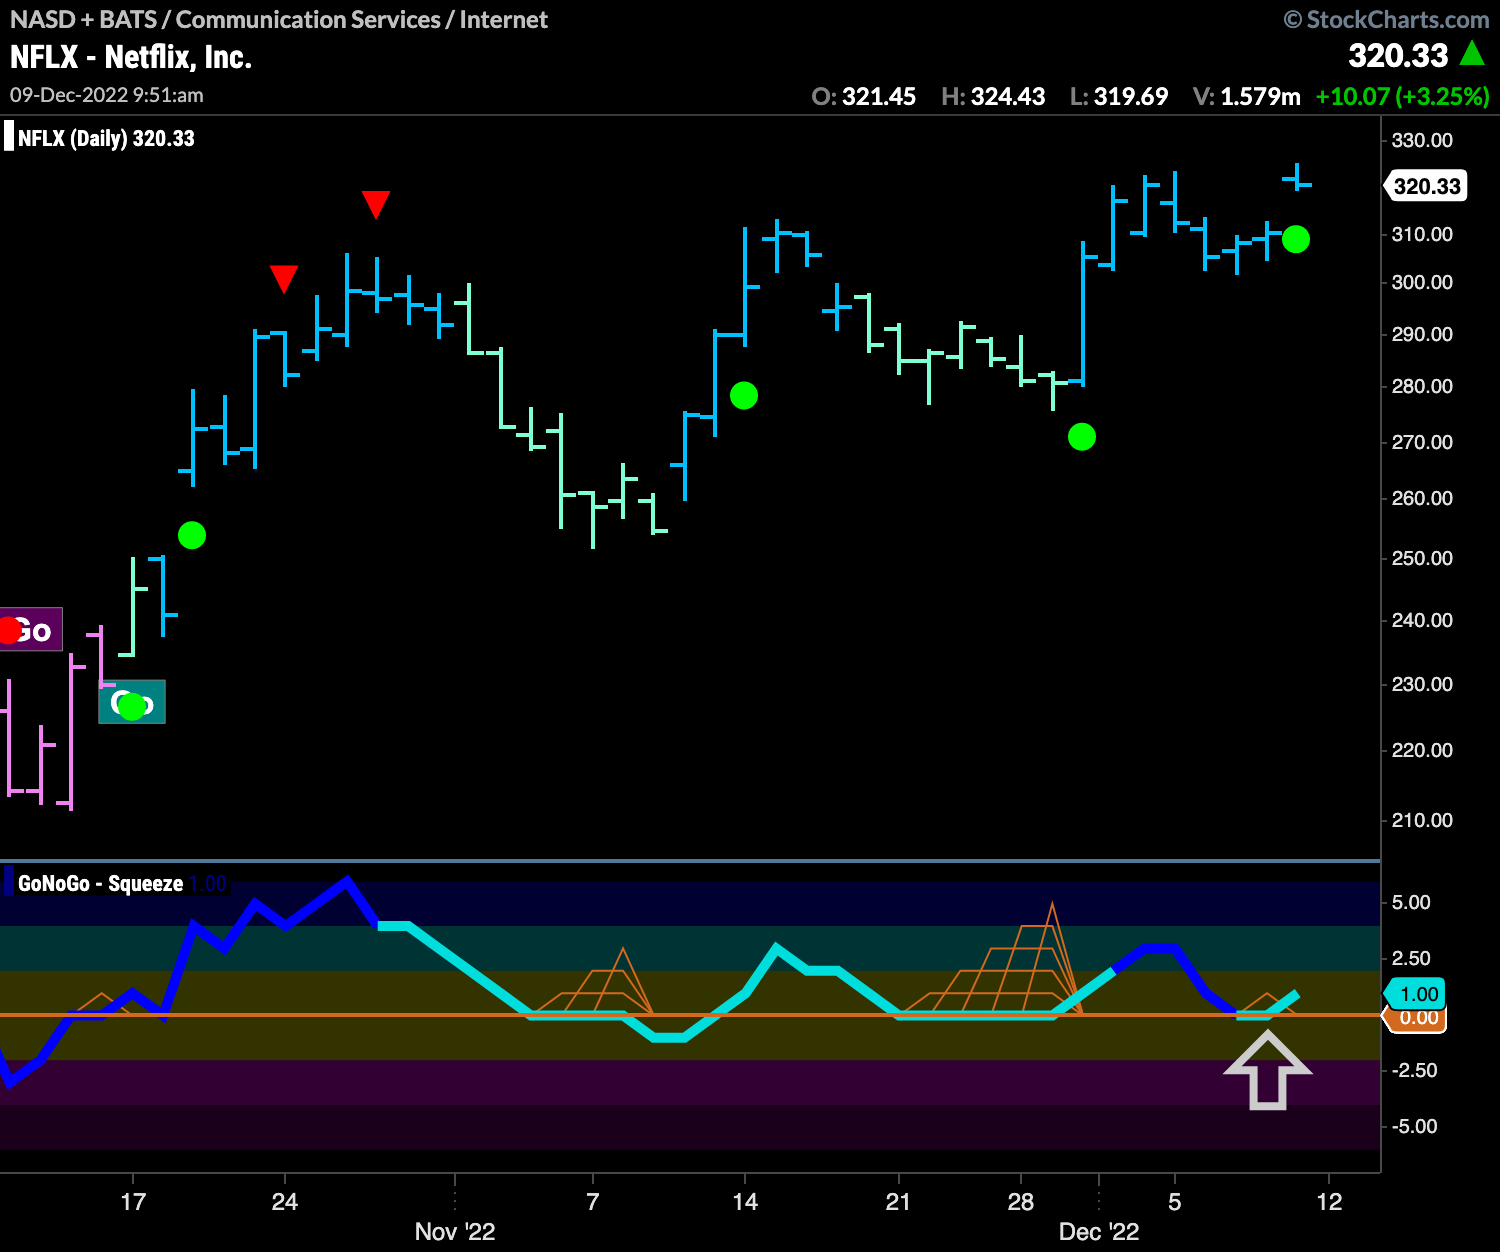Image resolution: width=1500 pixels, height=1252 pixels.
Task: Click the date label 12 on the time axis
Action: pos(1329,1201)
